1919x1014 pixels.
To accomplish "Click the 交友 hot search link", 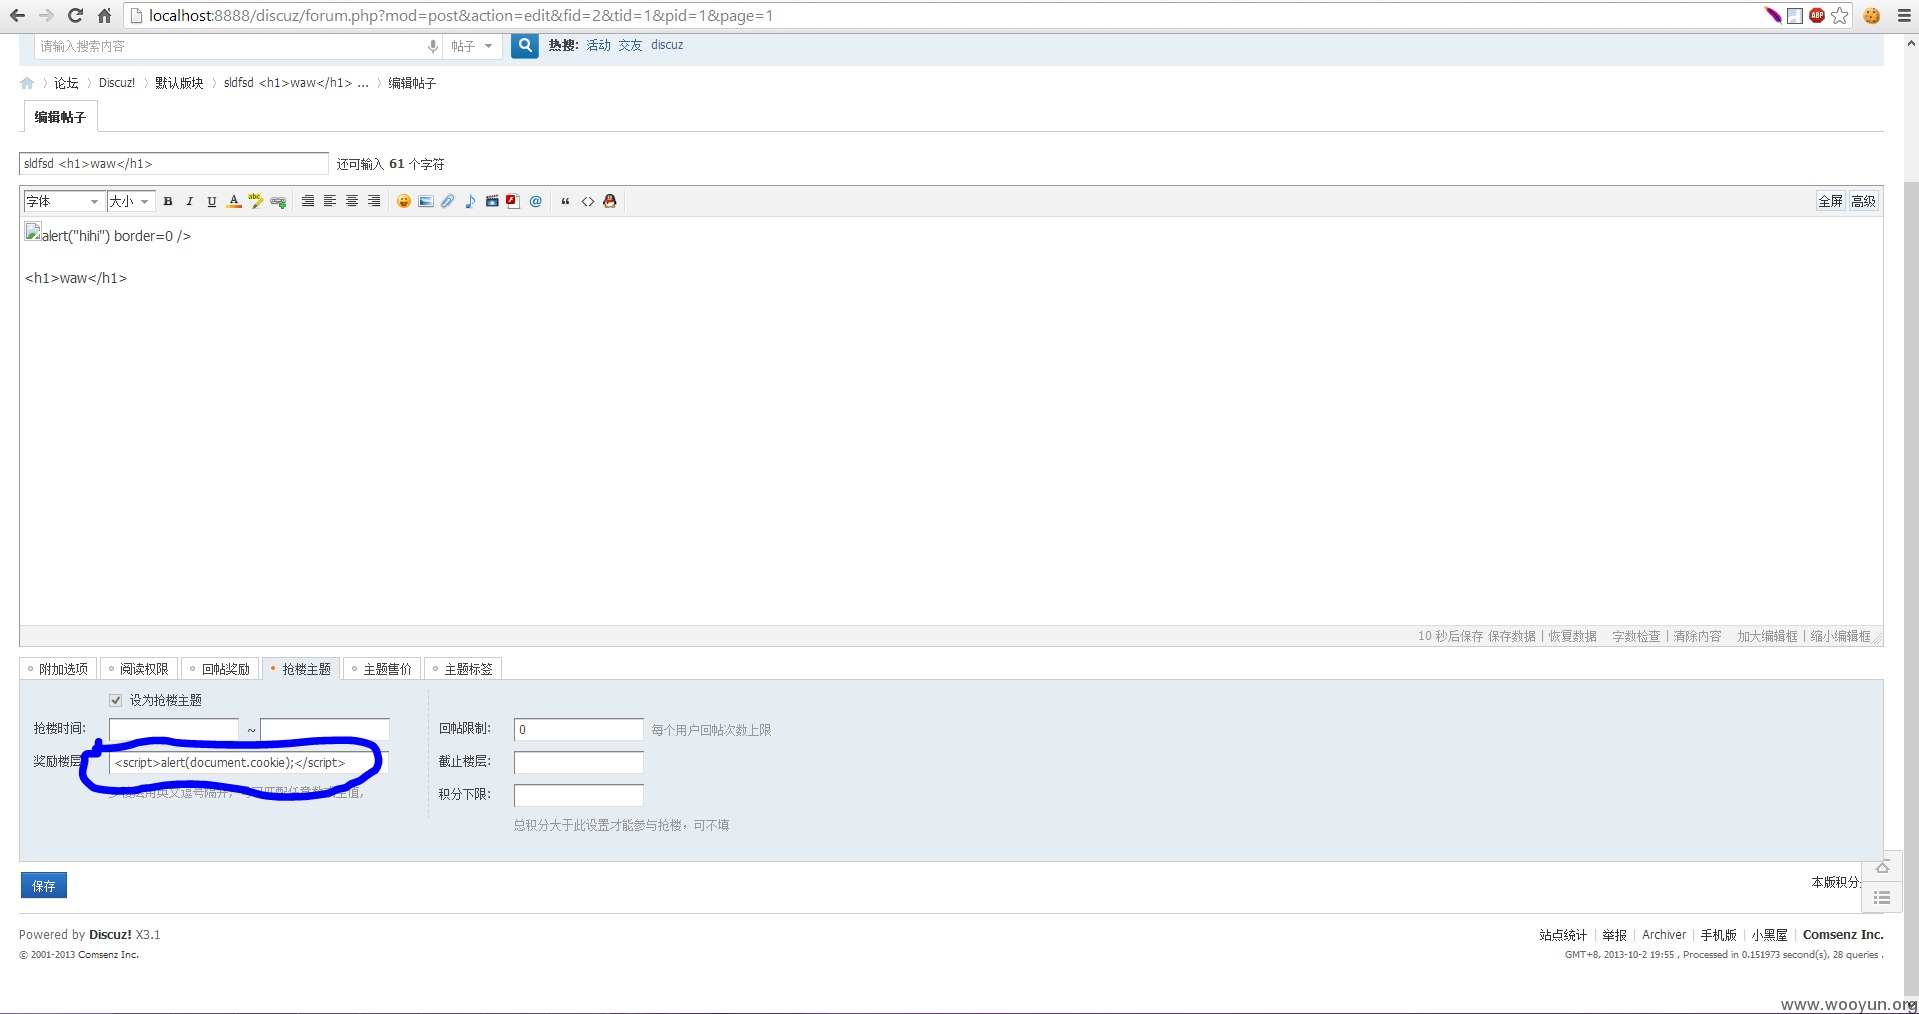I will [x=630, y=45].
